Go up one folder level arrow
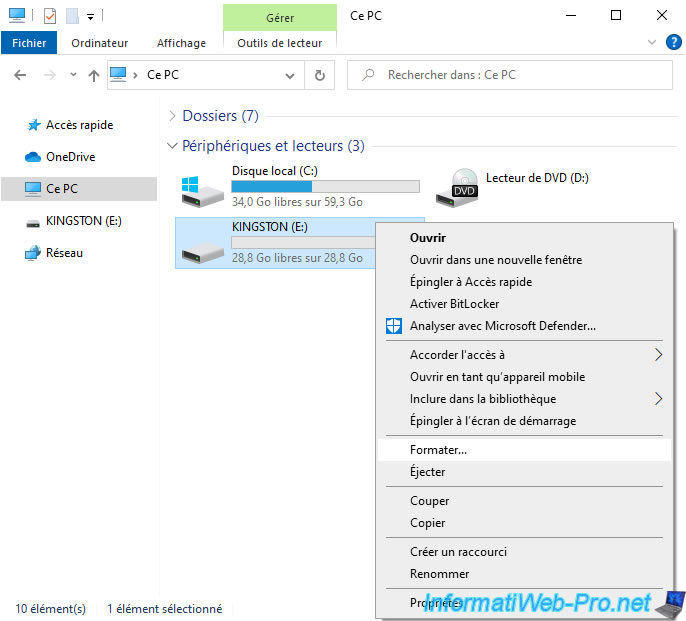Image resolution: width=686 pixels, height=621 pixels. (93, 75)
